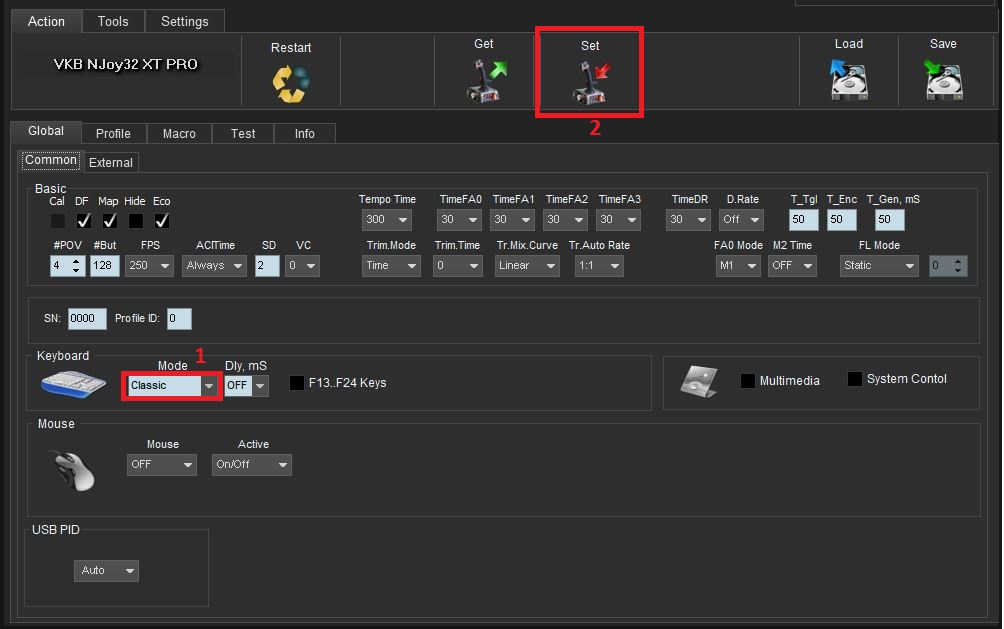Viewport: 1004px width, 629px height.
Task: Click the Get settings joystick icon
Action: (487, 80)
